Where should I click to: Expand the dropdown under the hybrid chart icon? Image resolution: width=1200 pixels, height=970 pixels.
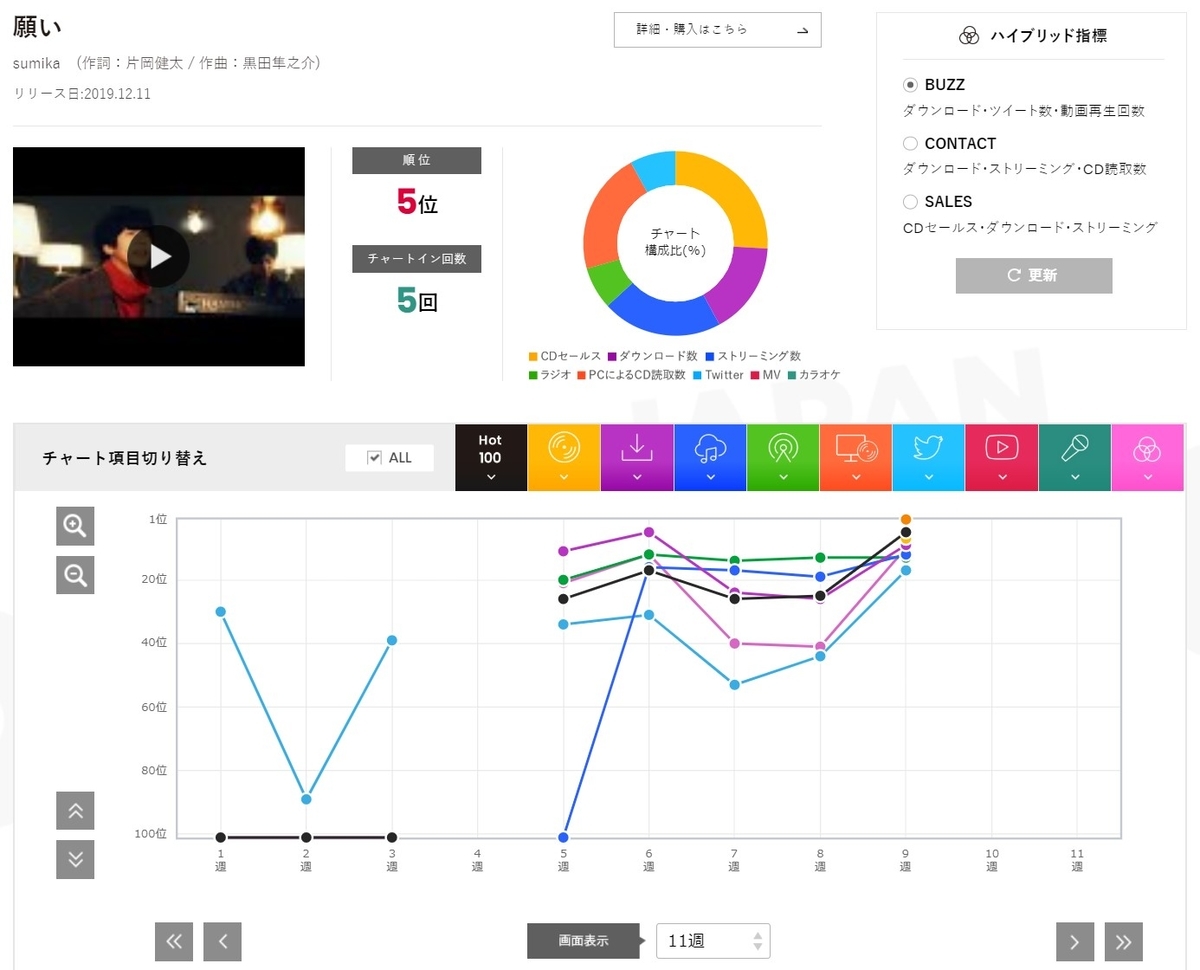1148,475
